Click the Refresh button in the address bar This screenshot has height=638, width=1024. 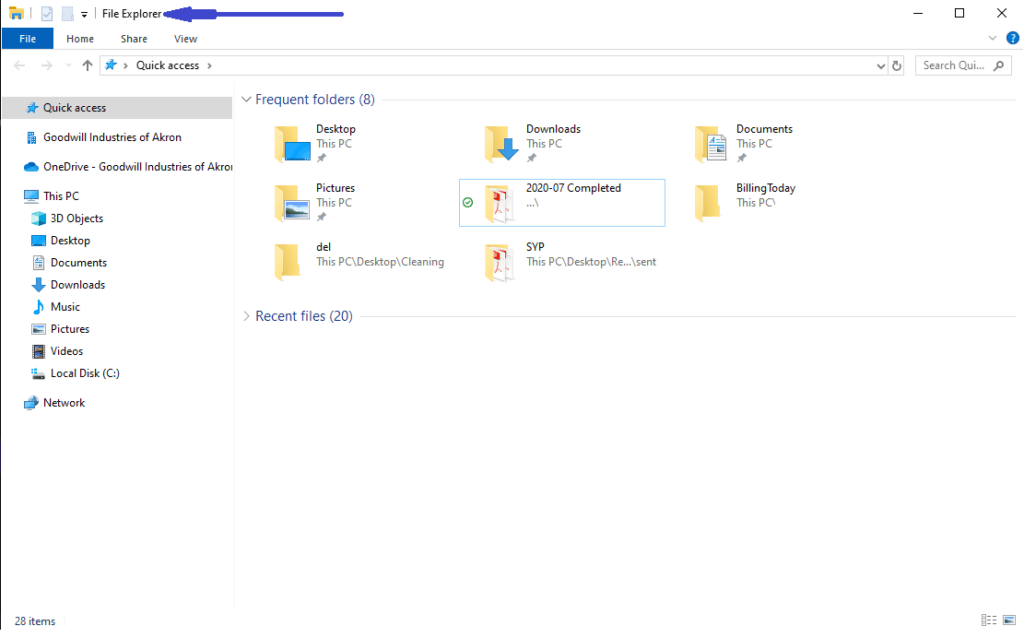pos(896,65)
